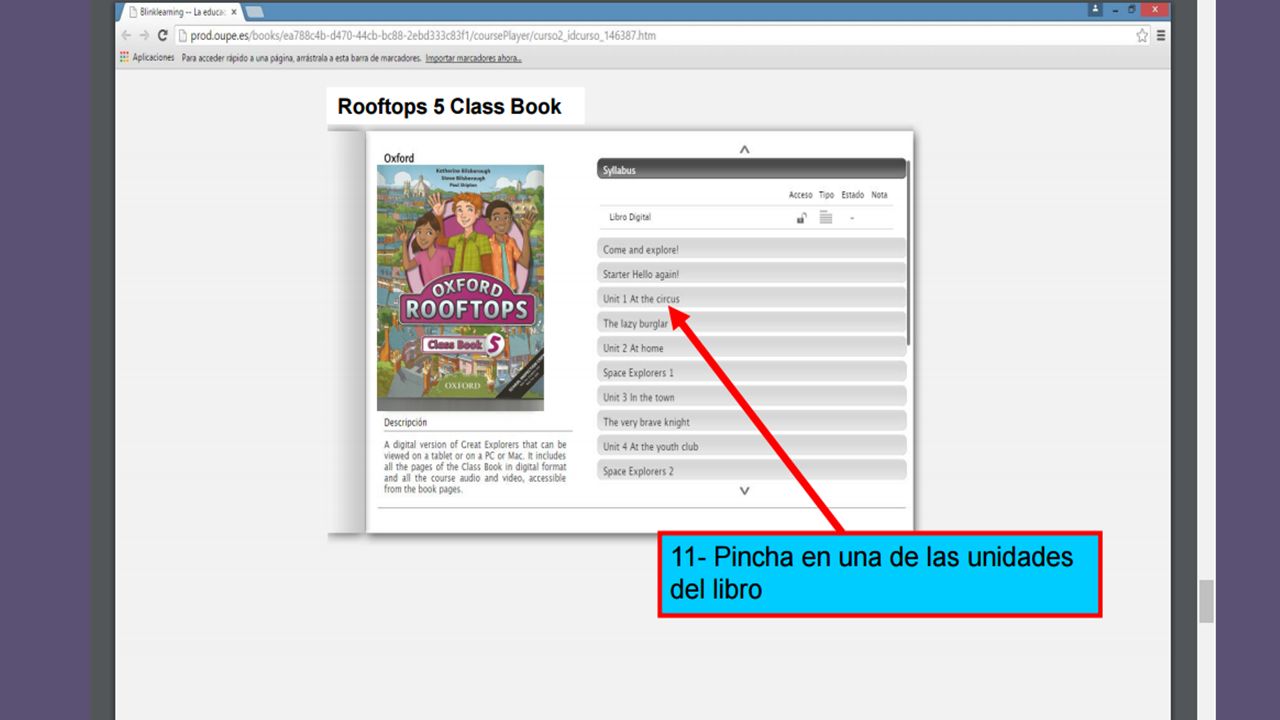Select the Blinklearning tab

pos(181,12)
